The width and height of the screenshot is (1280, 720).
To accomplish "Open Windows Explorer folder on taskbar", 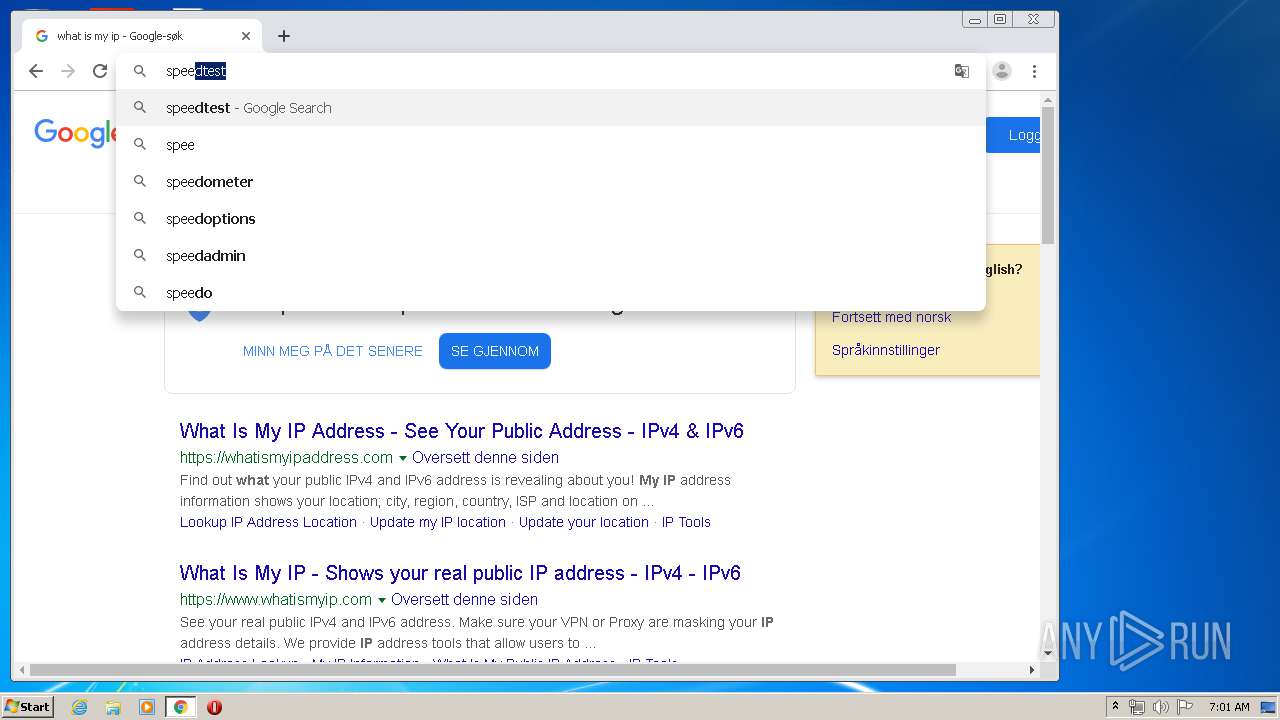I will pyautogui.click(x=113, y=707).
